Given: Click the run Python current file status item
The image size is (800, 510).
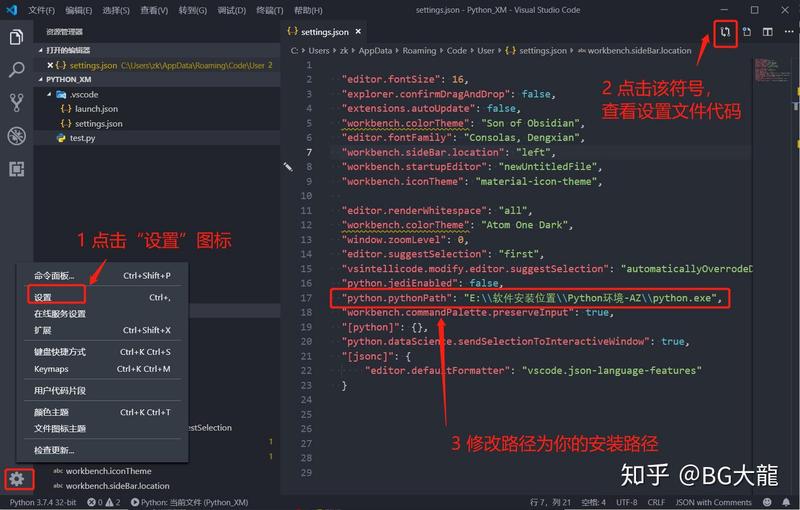Looking at the screenshot, I should pyautogui.click(x=189, y=502).
